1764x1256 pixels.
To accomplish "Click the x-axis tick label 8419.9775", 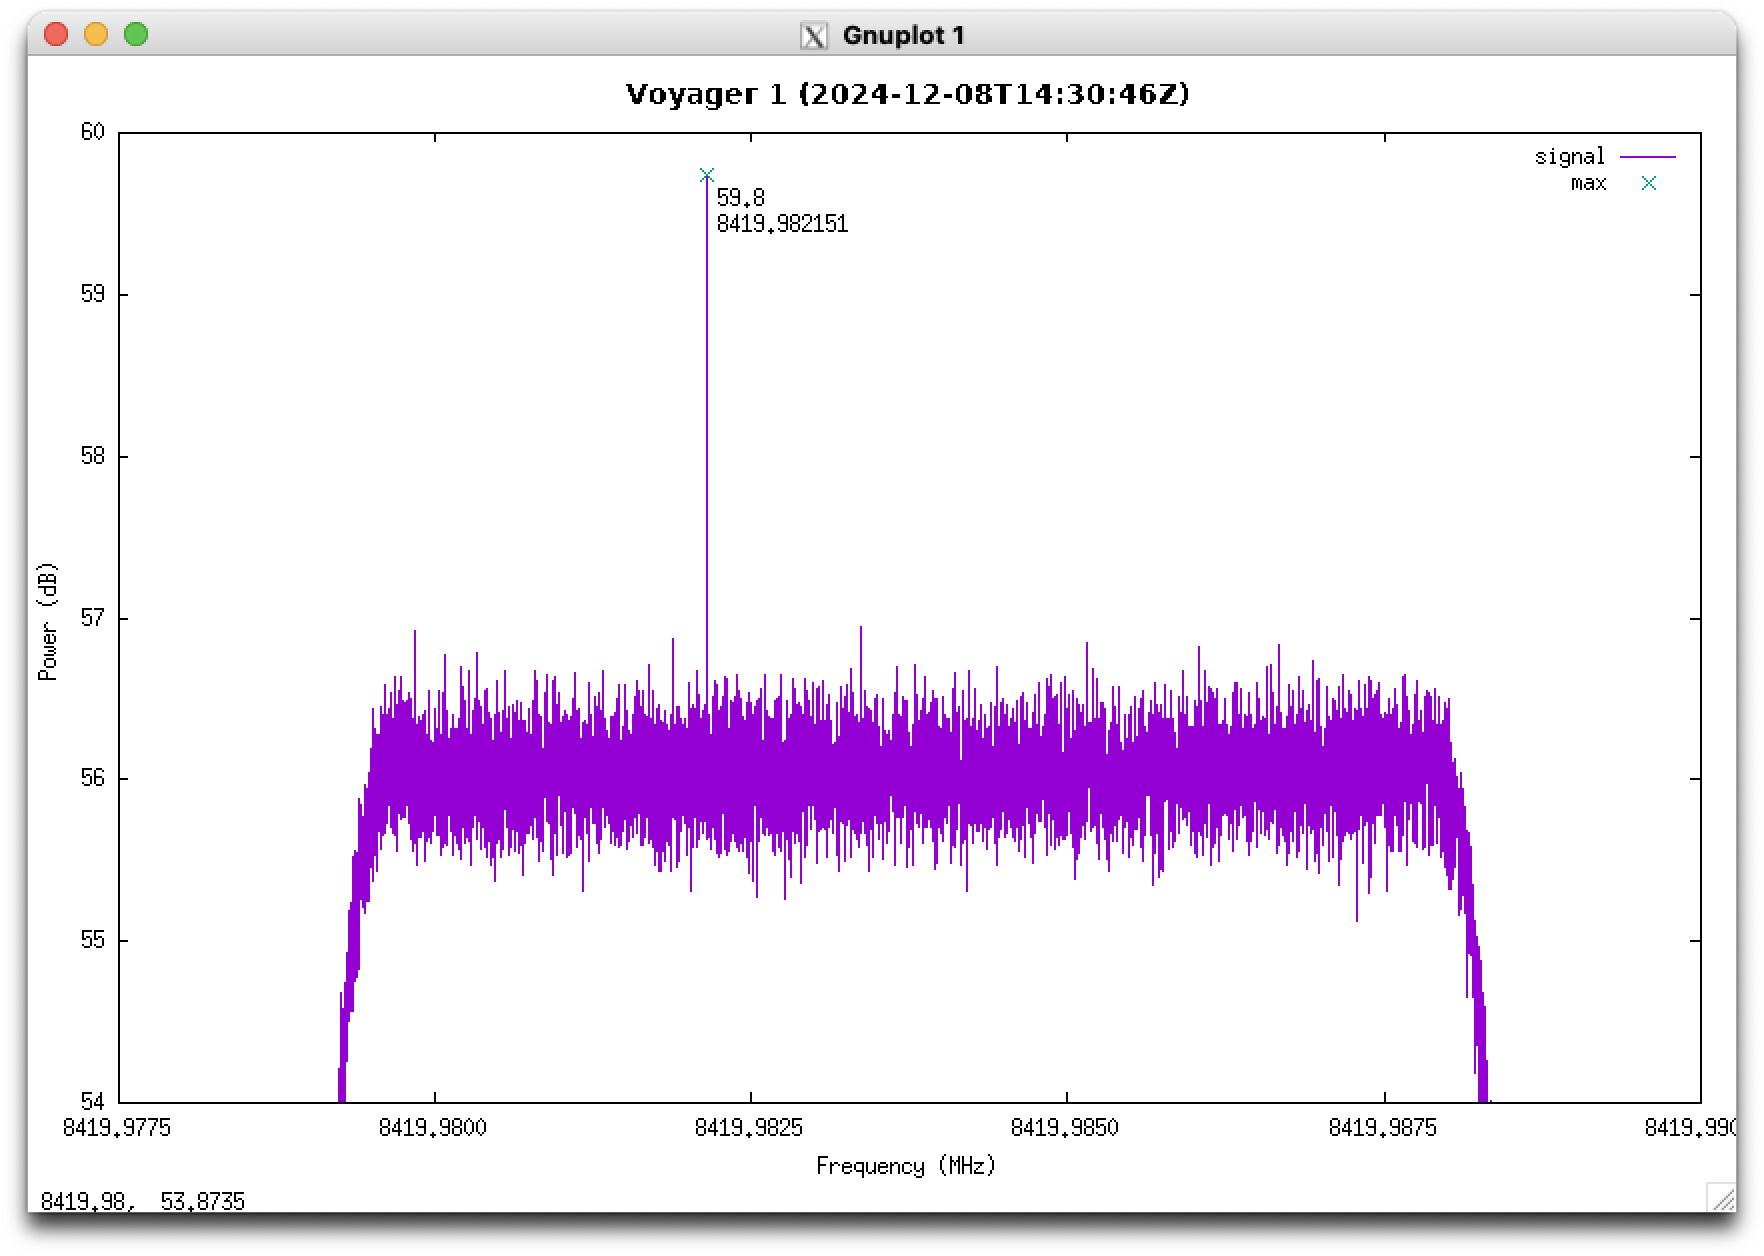I will point(117,1128).
